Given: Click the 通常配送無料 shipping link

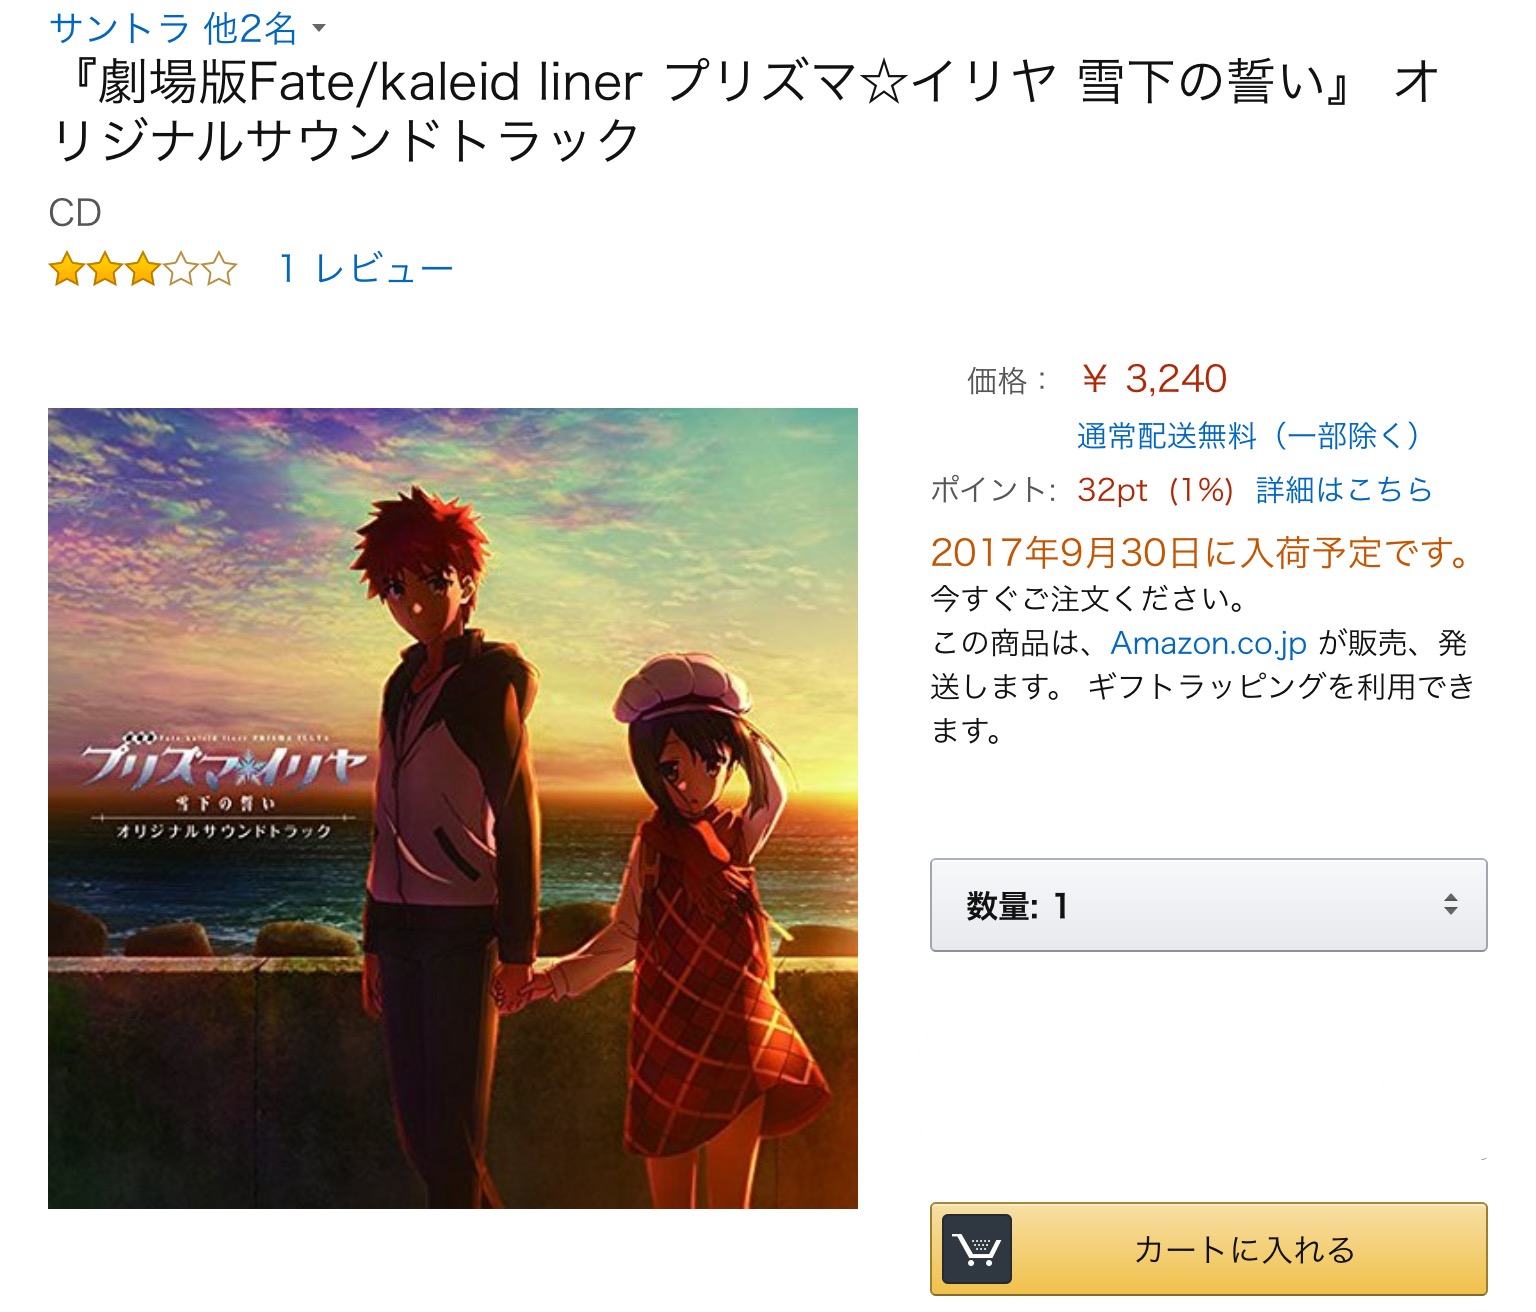Looking at the screenshot, I should coord(1248,435).
